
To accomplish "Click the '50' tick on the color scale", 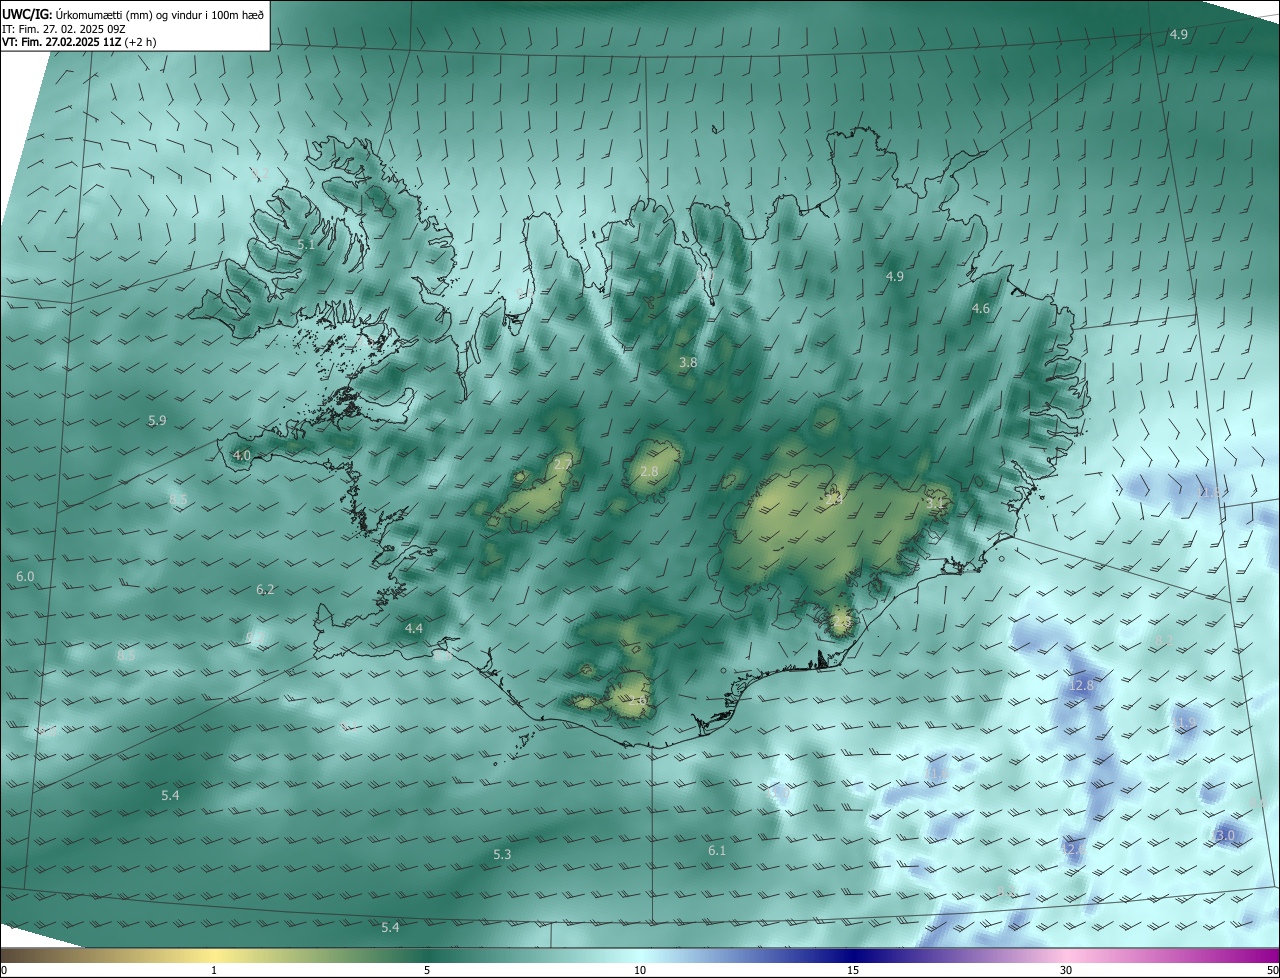I will (1272, 970).
